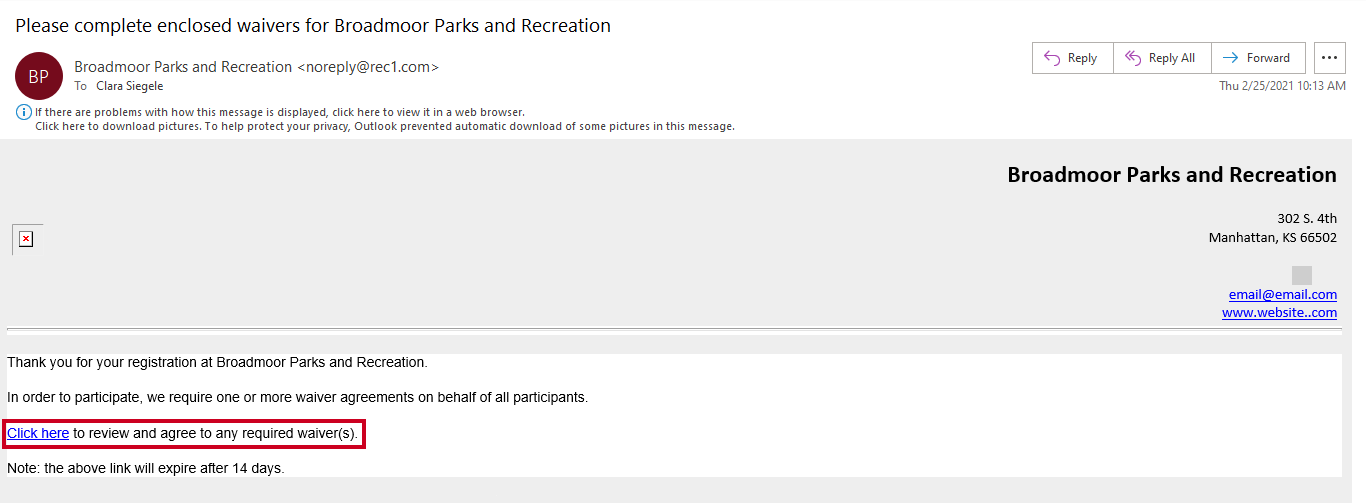1366x503 pixels.
Task: Open the 'Click here' waiver link
Action: (x=38, y=433)
